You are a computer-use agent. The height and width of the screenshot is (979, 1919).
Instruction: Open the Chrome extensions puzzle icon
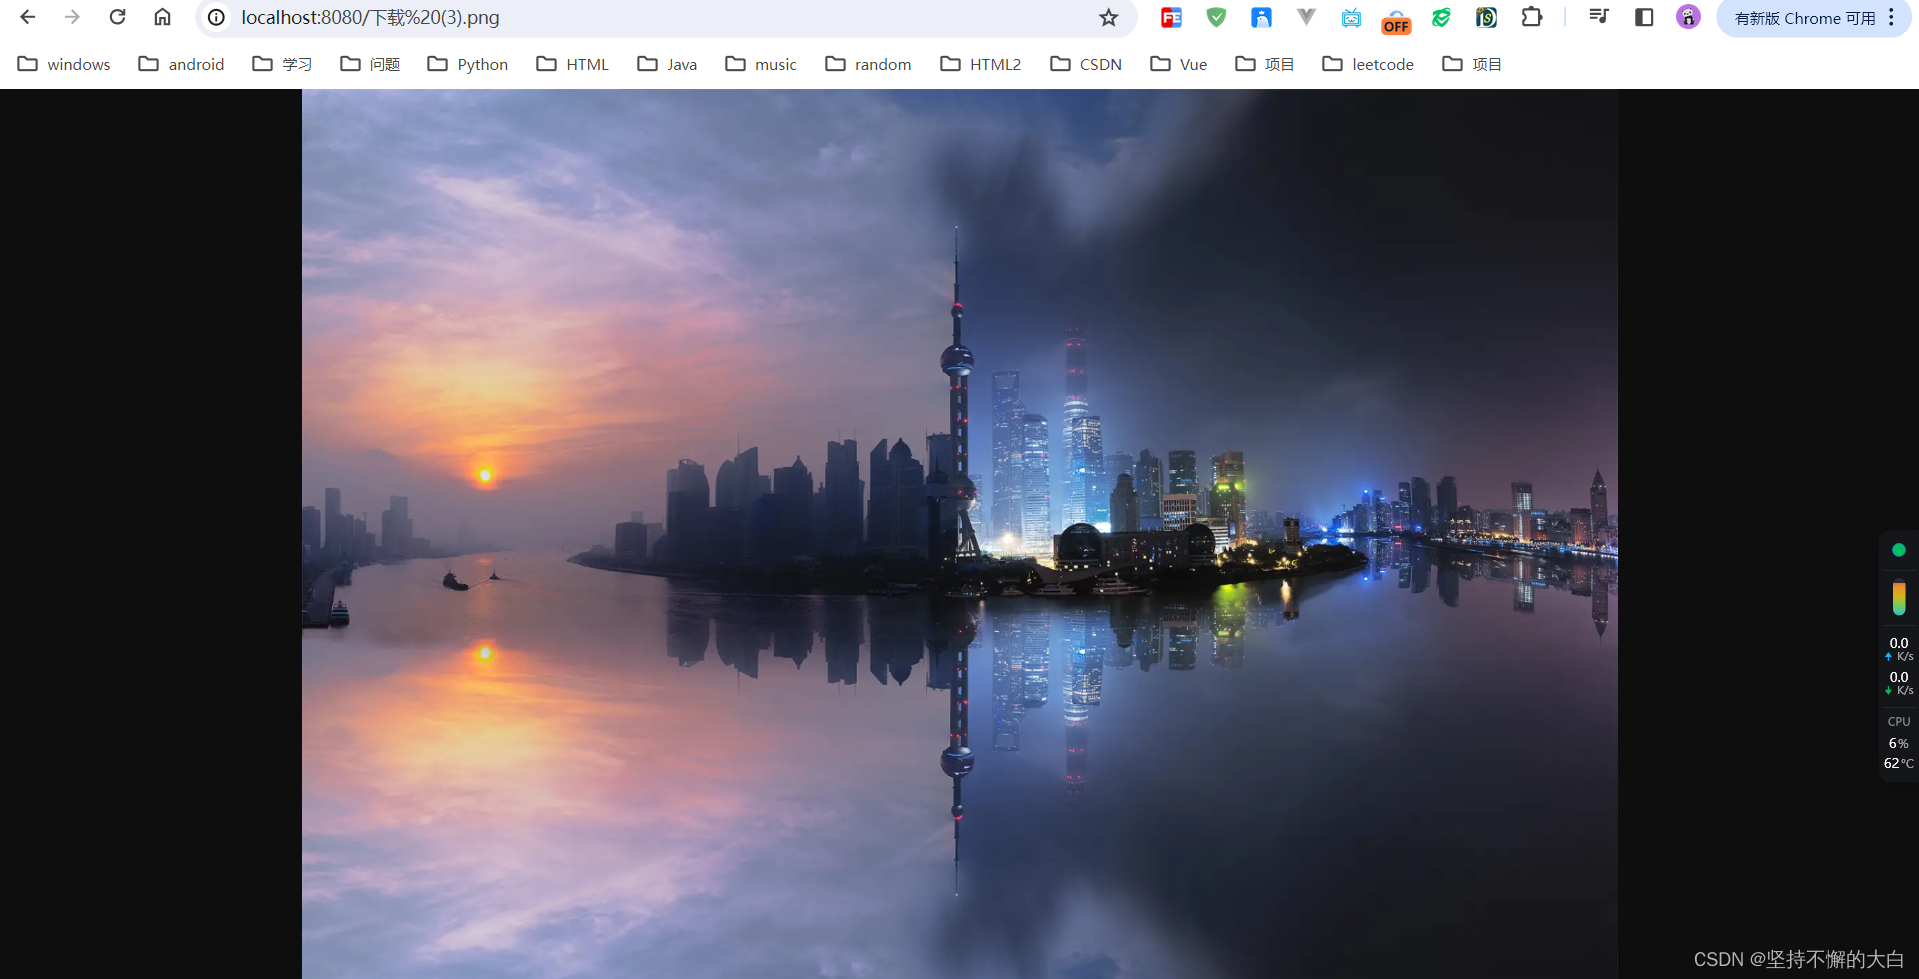coord(1532,17)
